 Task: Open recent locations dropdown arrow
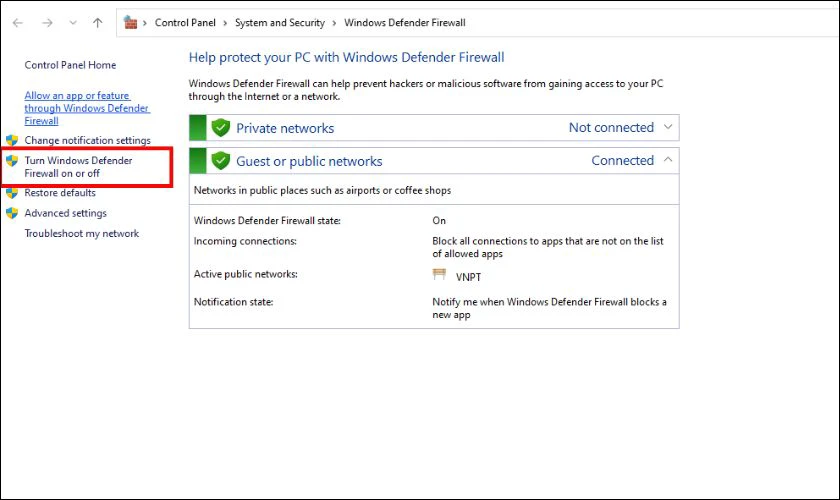73,23
